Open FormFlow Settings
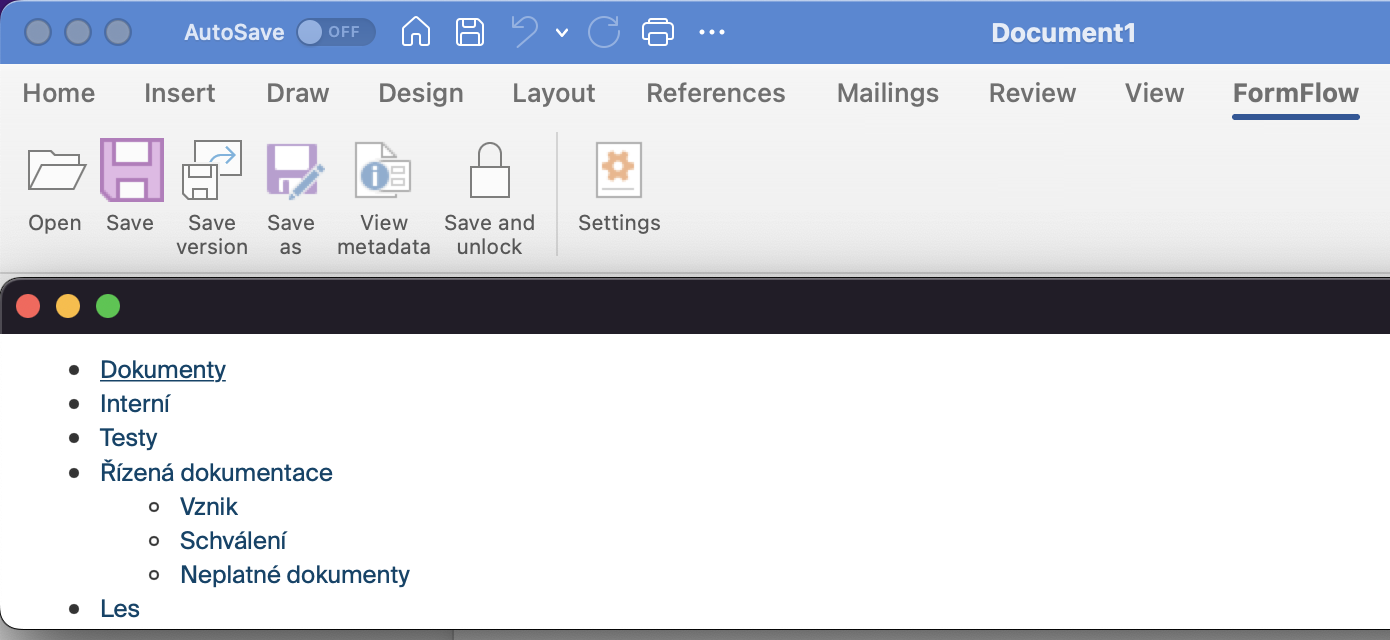The height and width of the screenshot is (640, 1390). point(619,170)
